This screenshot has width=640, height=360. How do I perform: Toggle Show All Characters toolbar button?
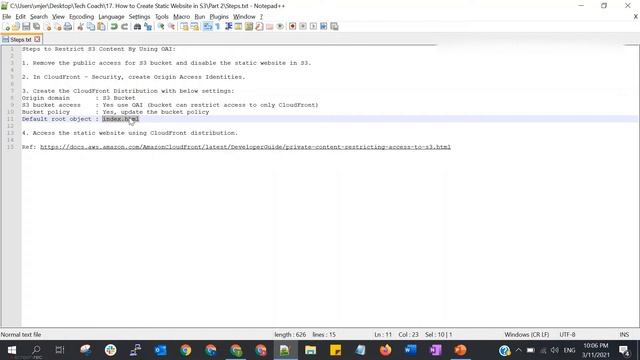(x=218, y=27)
